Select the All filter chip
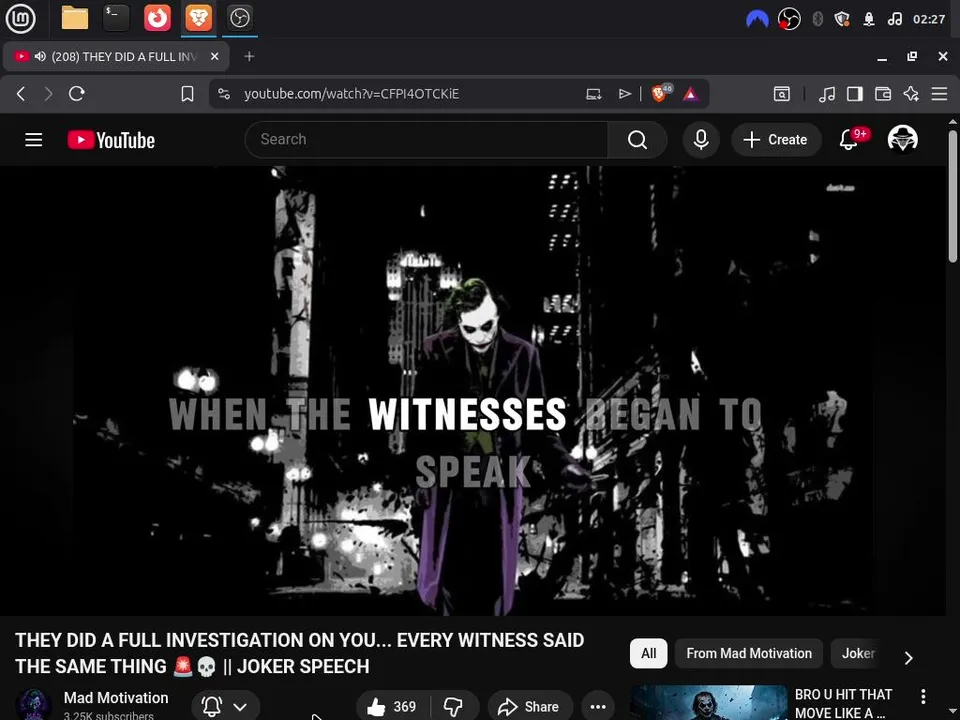Image resolution: width=960 pixels, height=720 pixels. click(648, 653)
